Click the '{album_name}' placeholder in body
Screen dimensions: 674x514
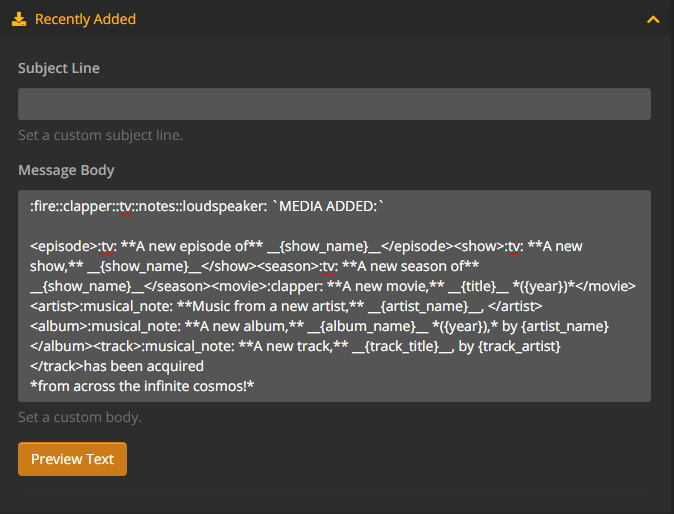[x=368, y=326]
